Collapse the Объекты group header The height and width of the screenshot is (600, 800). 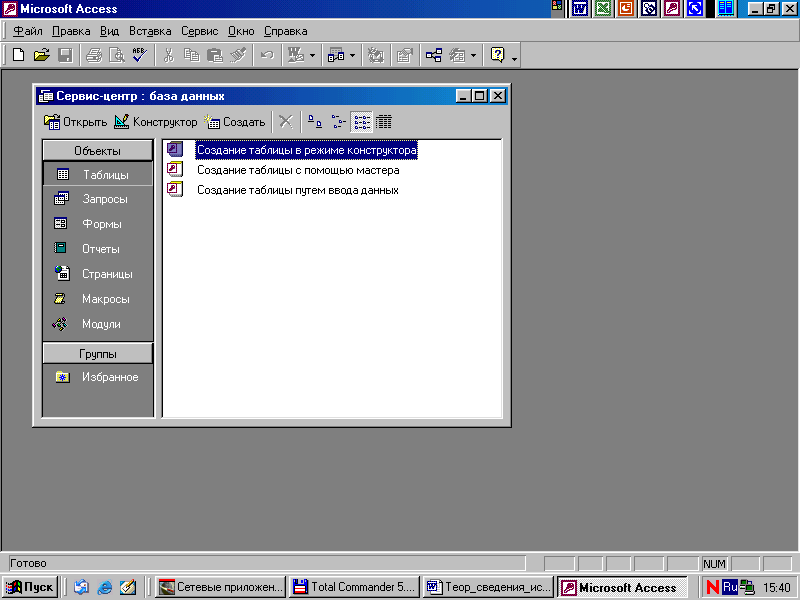[97, 151]
